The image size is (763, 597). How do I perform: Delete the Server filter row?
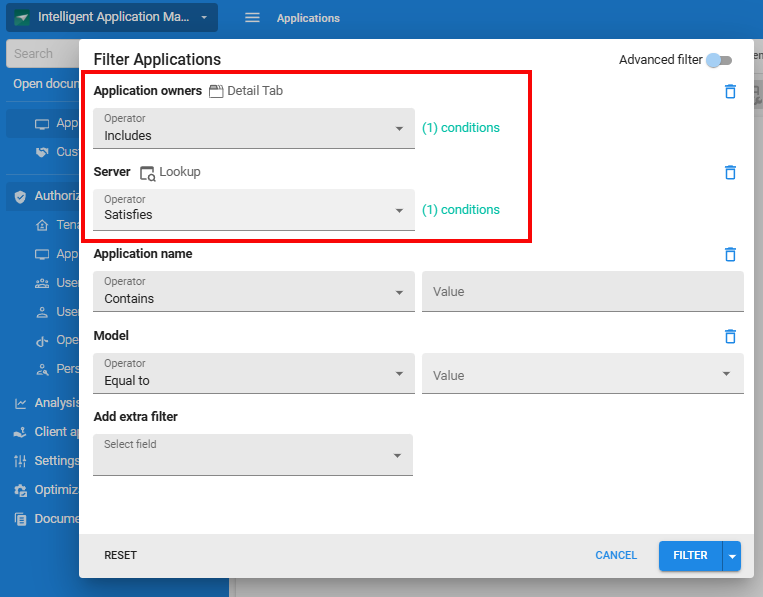(x=730, y=172)
